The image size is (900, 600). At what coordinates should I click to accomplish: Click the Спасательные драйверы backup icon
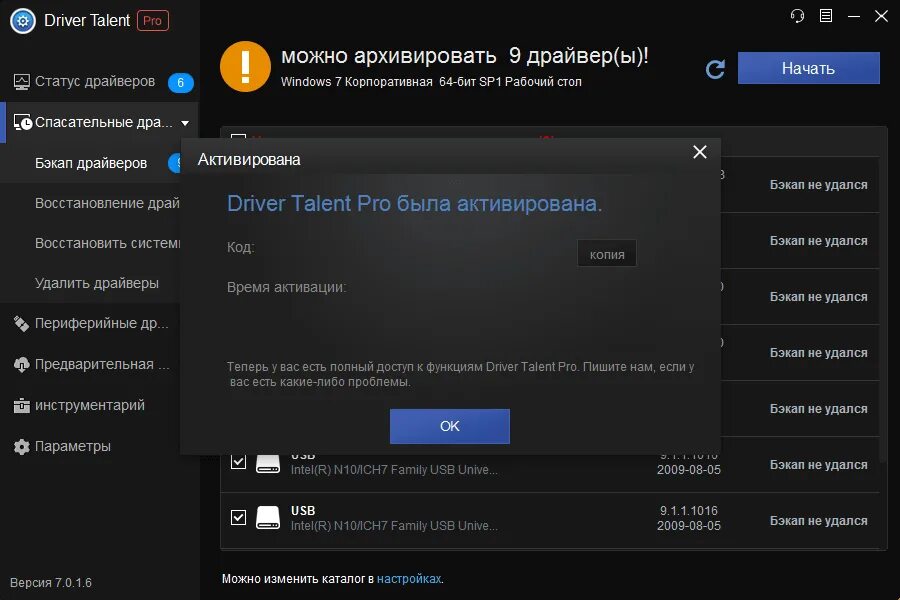click(22, 122)
